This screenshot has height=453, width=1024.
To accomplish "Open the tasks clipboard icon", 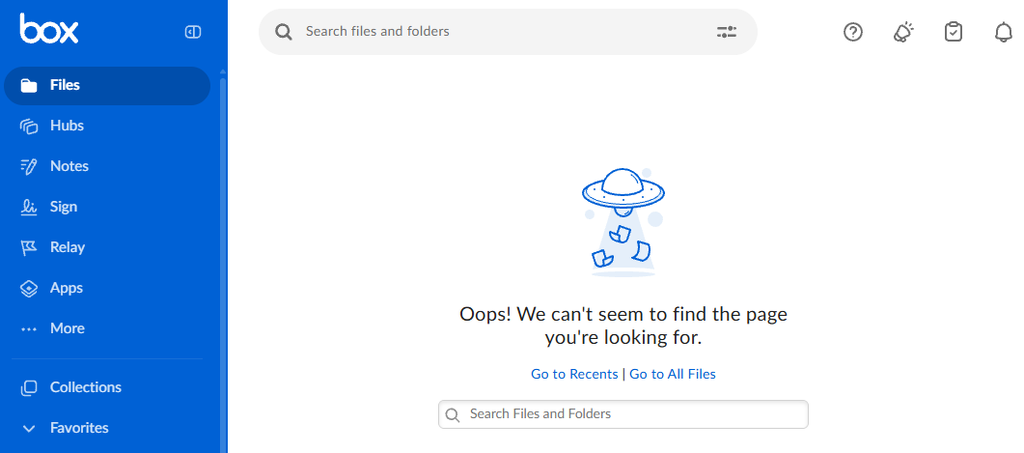I will (954, 32).
